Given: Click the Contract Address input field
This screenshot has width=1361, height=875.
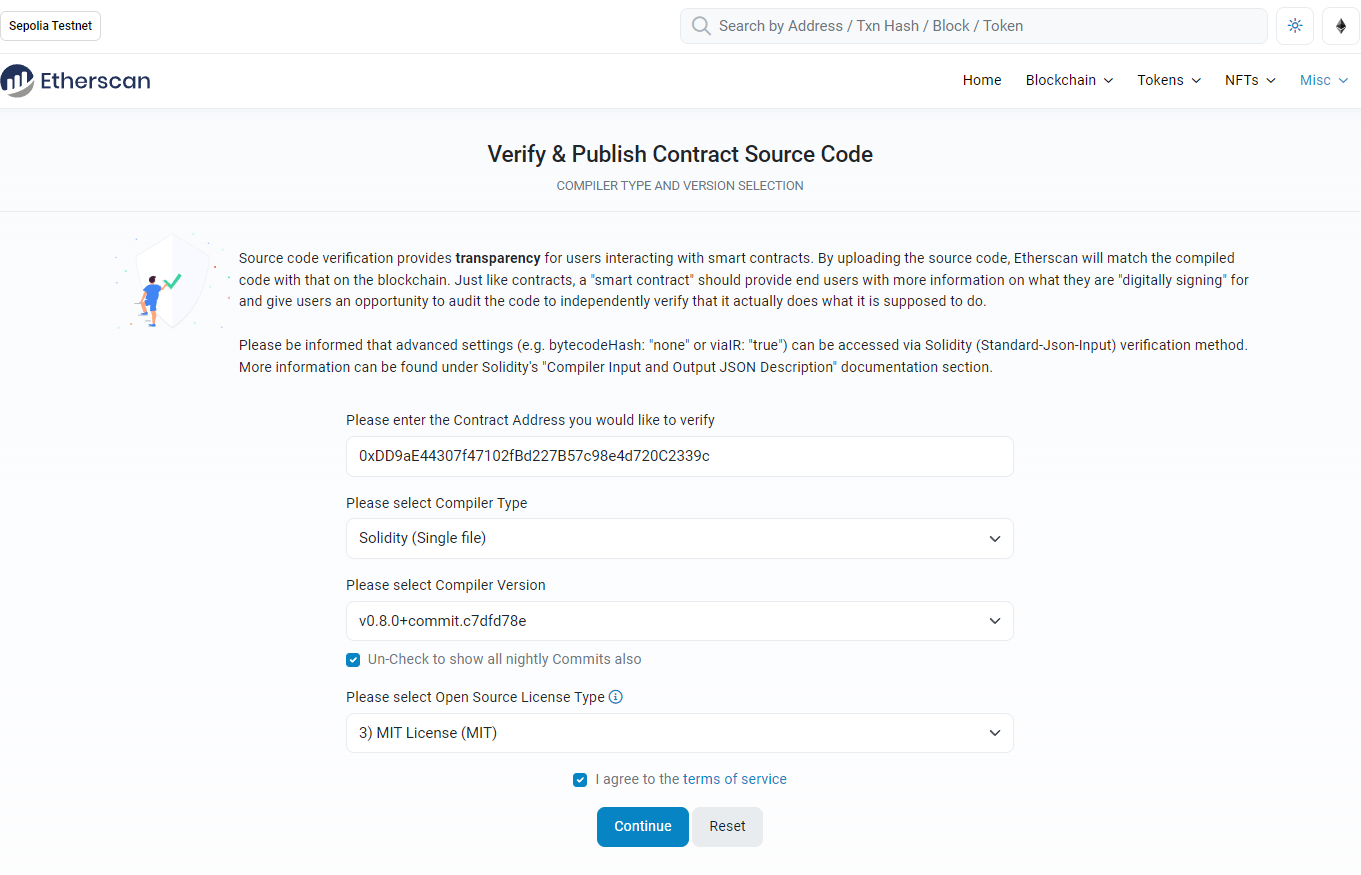Looking at the screenshot, I should (x=680, y=456).
